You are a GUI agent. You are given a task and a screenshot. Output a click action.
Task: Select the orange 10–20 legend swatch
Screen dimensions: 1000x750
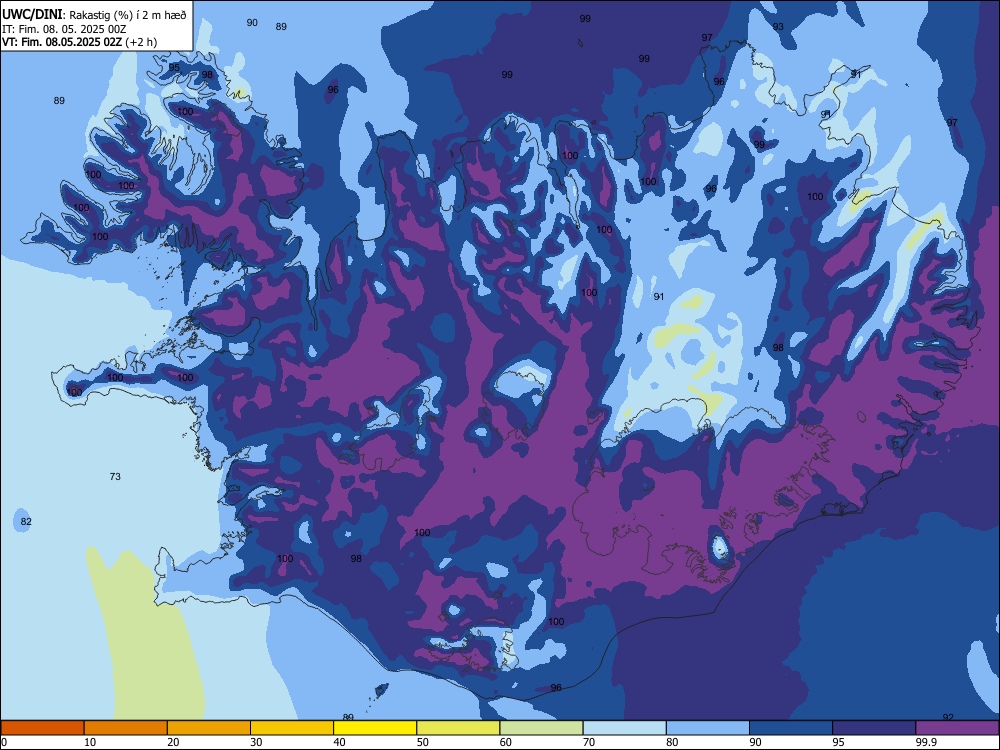126,728
